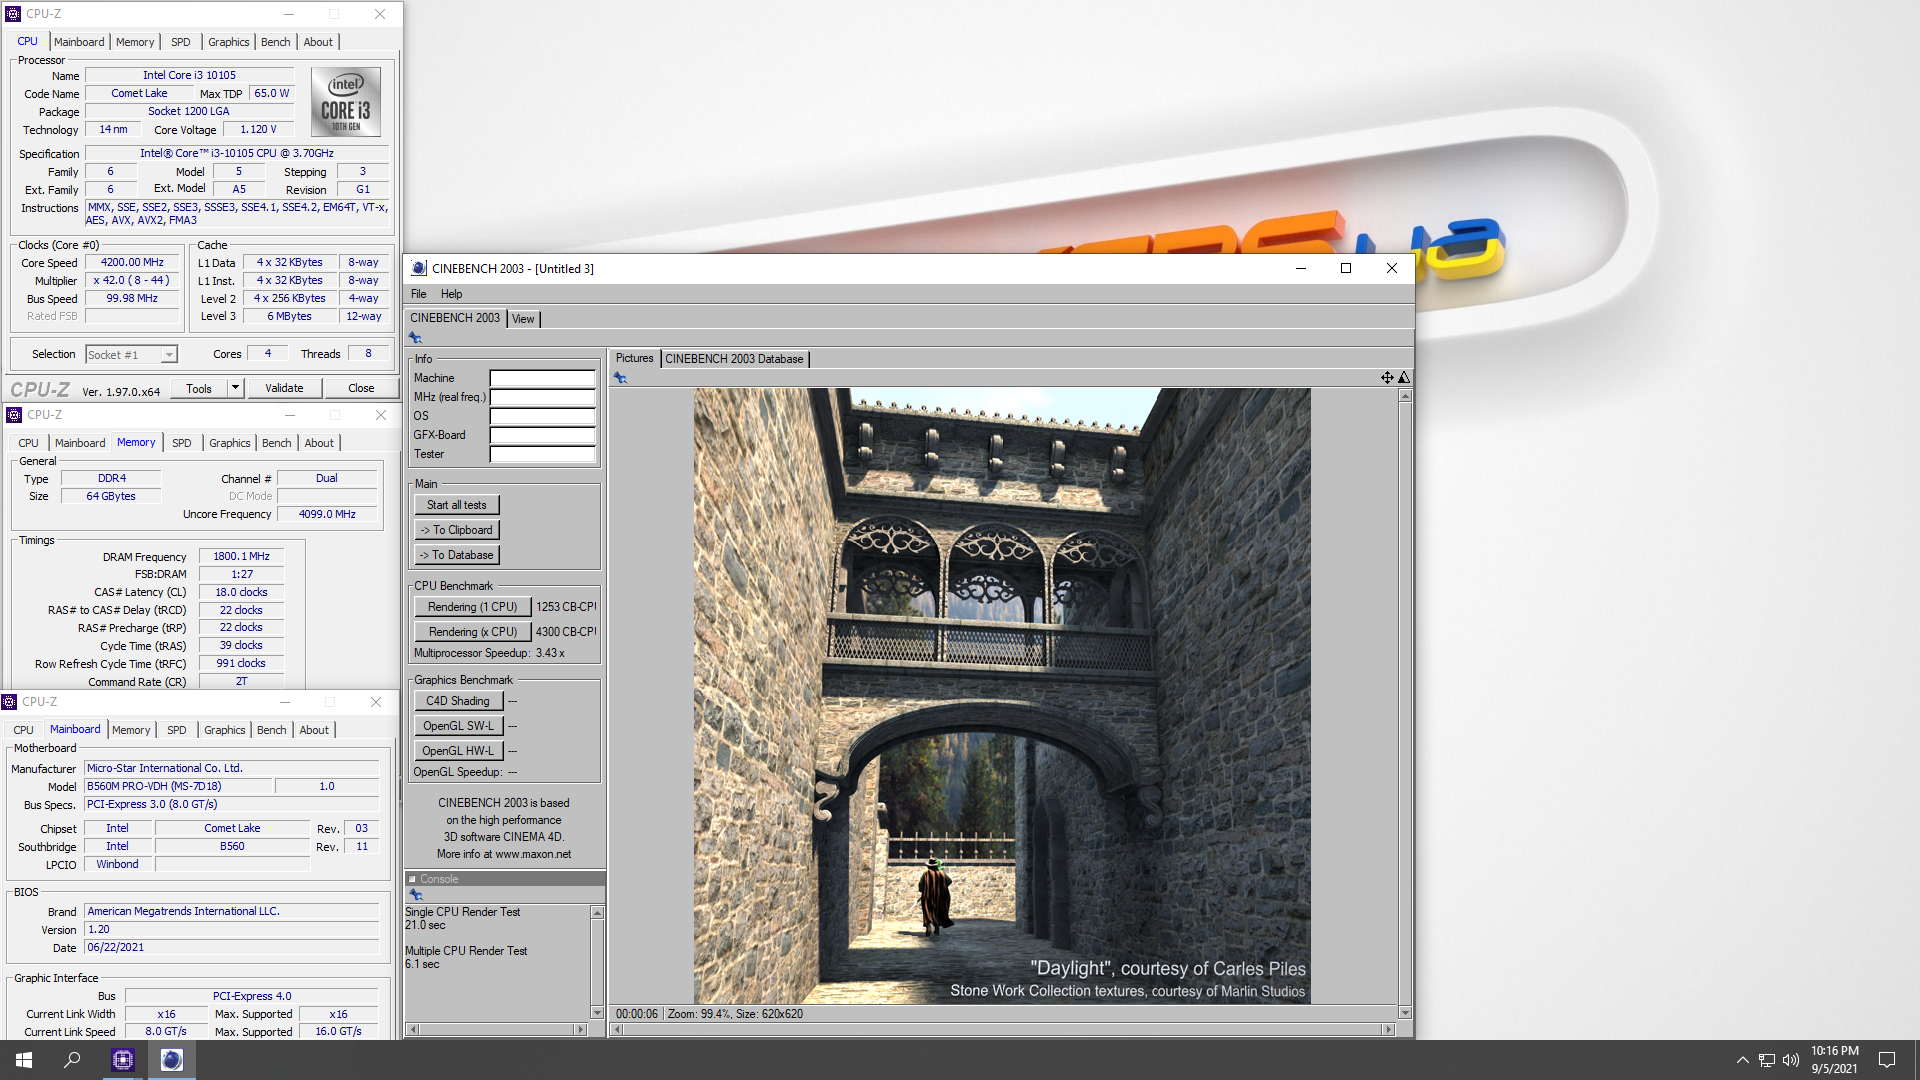The width and height of the screenshot is (1920, 1080).
Task: Click the Close button in CPU-Z
Action: pos(361,388)
